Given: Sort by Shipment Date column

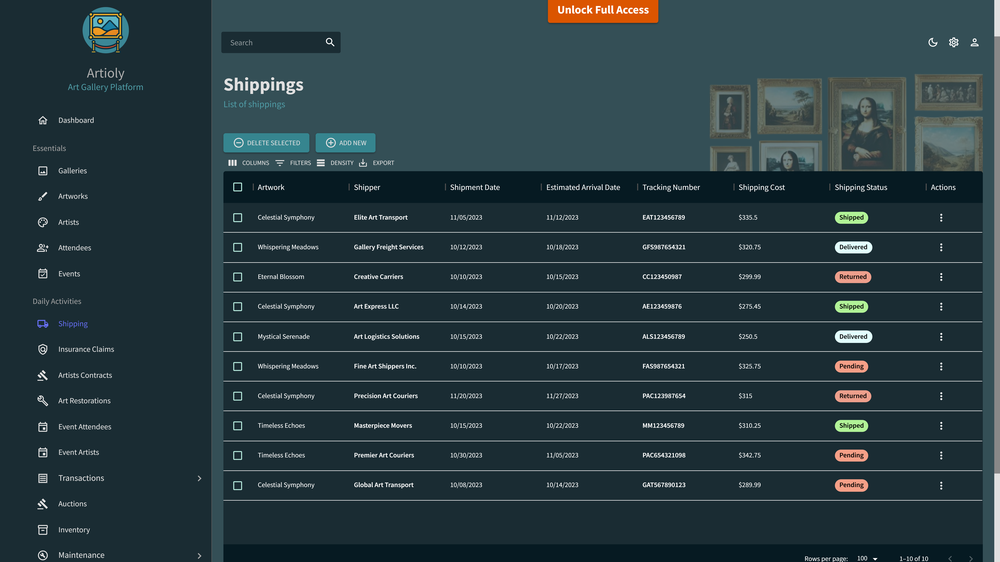Looking at the screenshot, I should (x=474, y=187).
